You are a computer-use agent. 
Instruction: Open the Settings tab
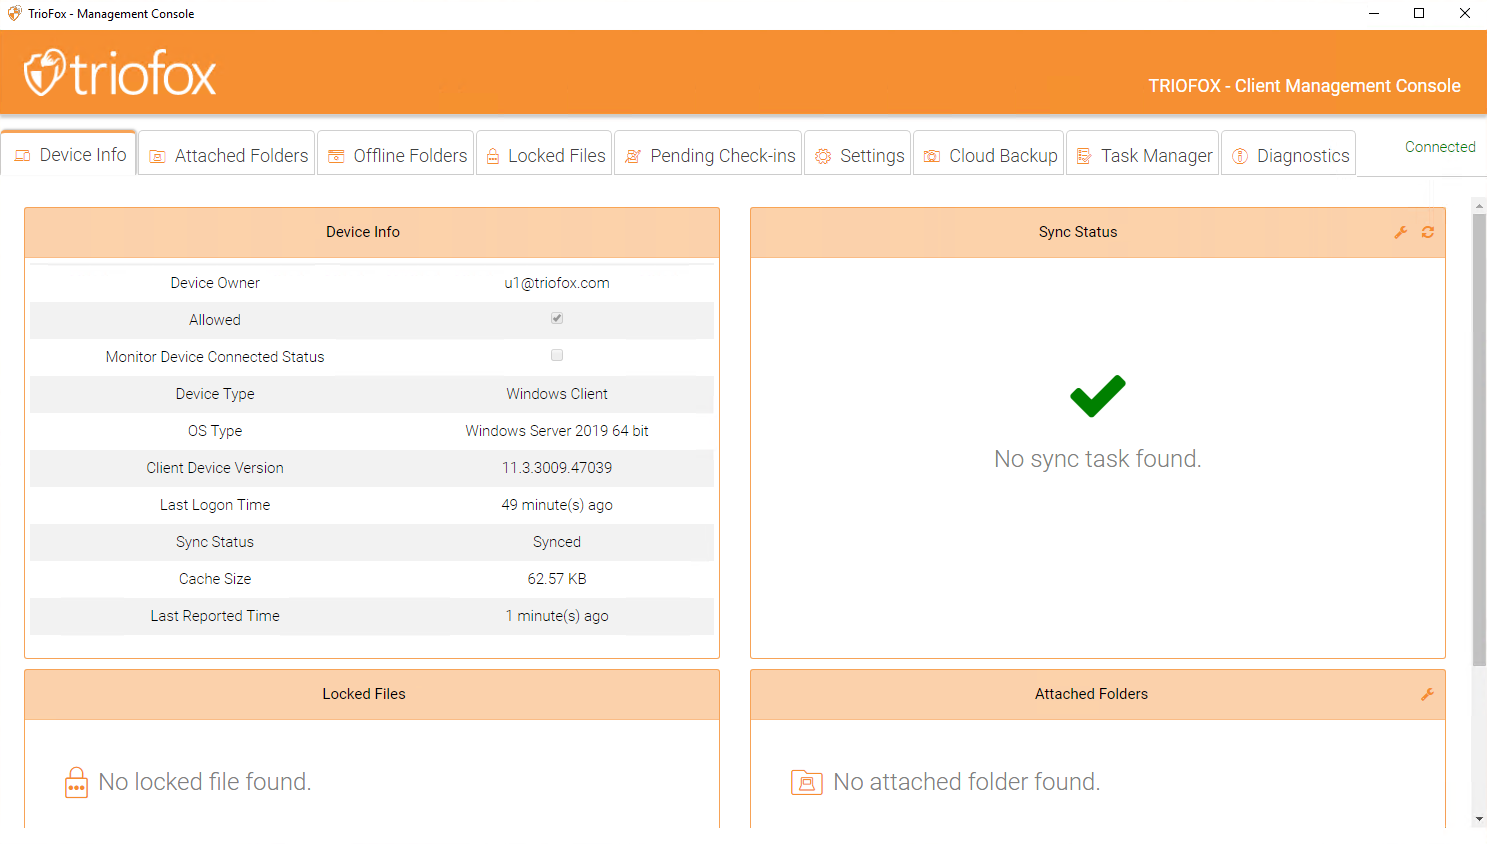(858, 155)
